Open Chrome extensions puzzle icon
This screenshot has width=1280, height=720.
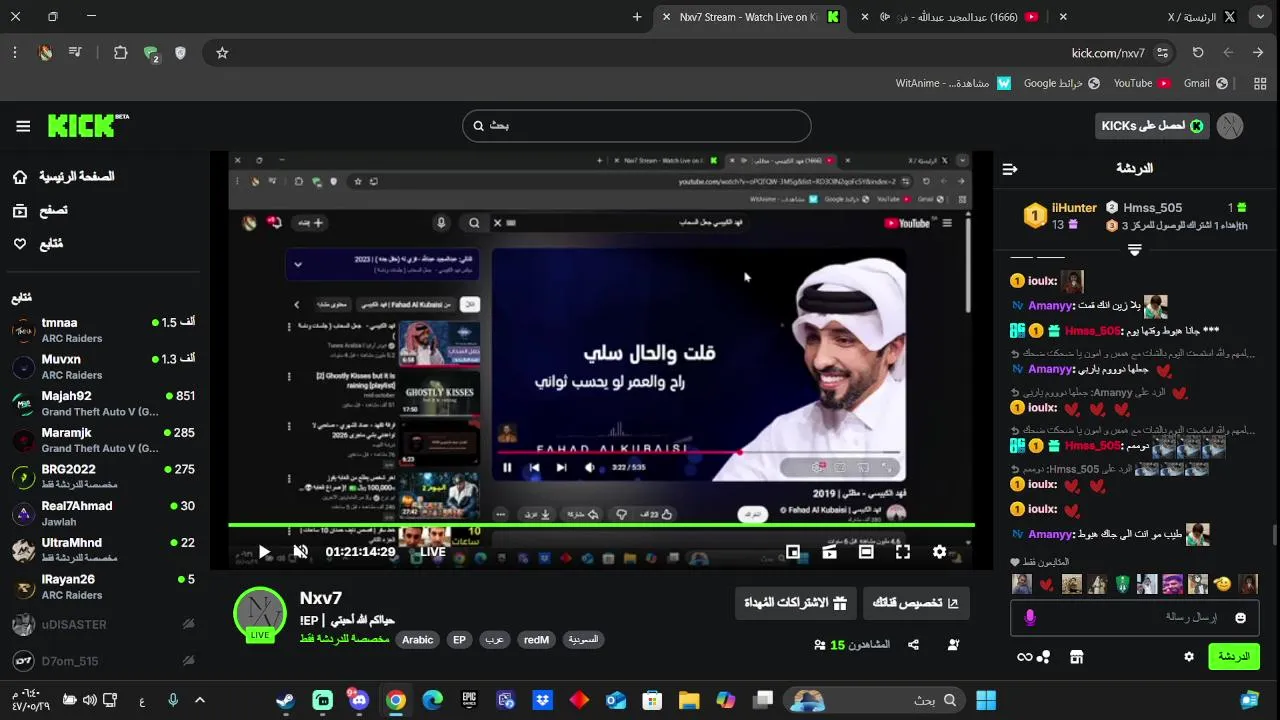pos(121,53)
